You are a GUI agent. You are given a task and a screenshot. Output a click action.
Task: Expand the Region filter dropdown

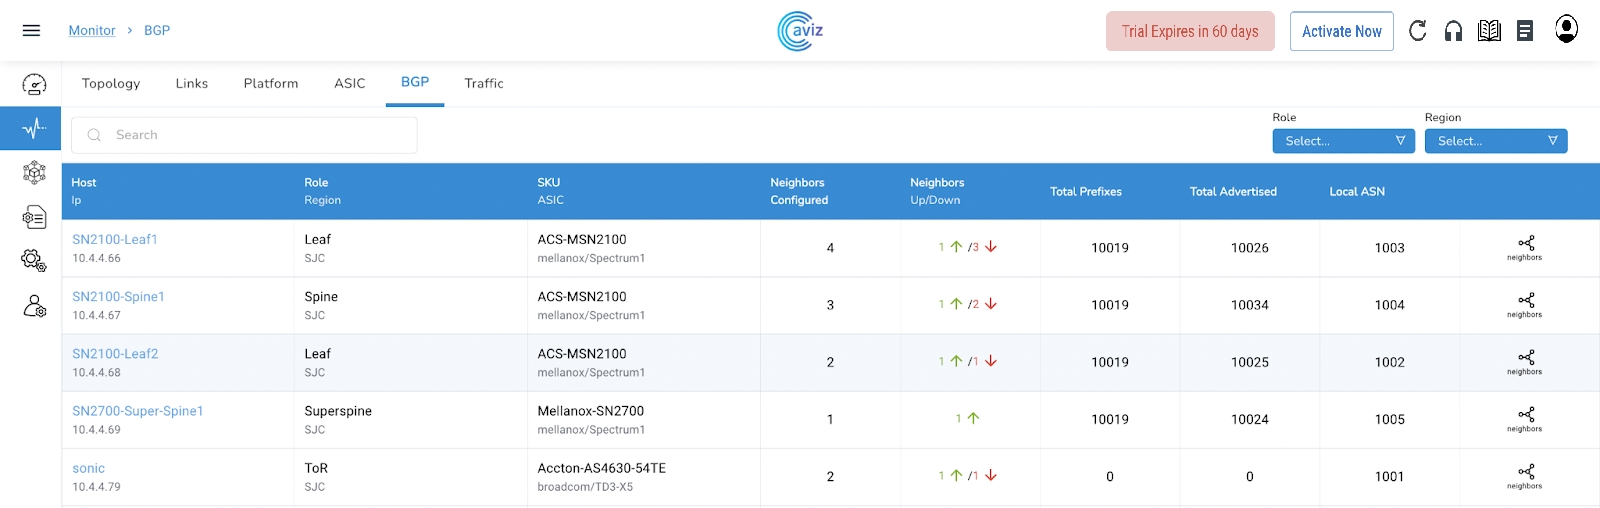click(x=1495, y=141)
